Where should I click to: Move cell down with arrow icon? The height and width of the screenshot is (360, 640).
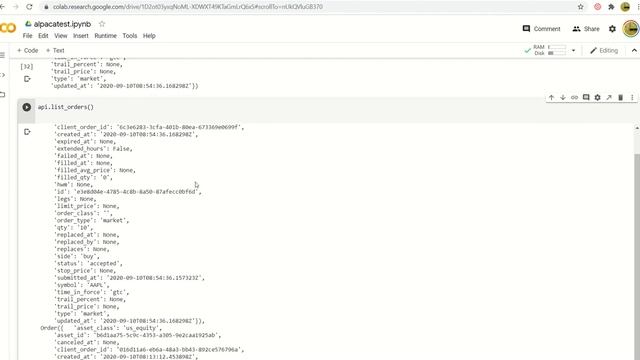(563, 98)
